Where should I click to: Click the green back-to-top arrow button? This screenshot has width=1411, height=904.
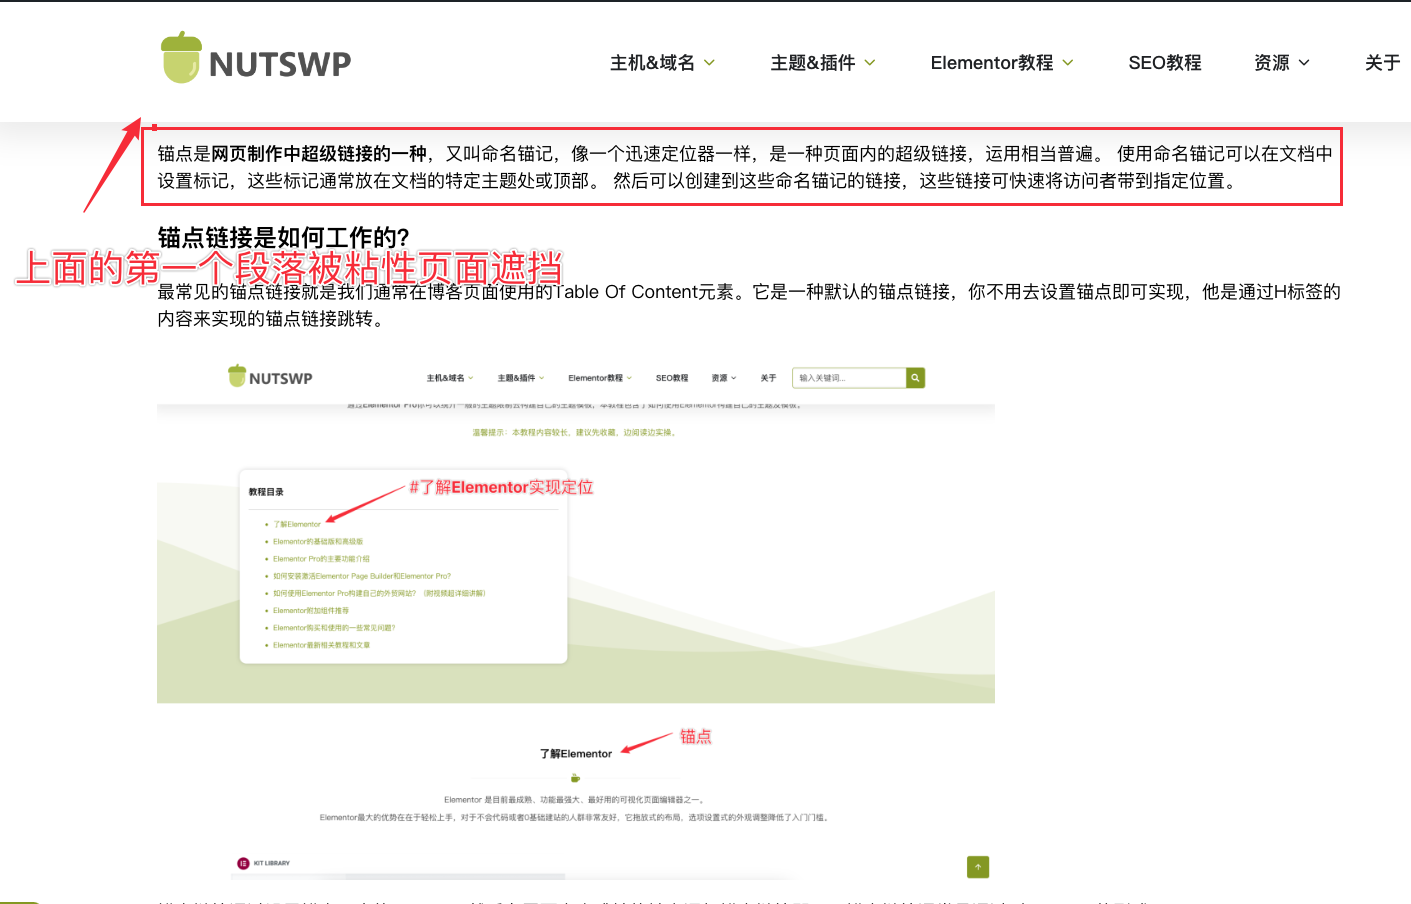[978, 867]
